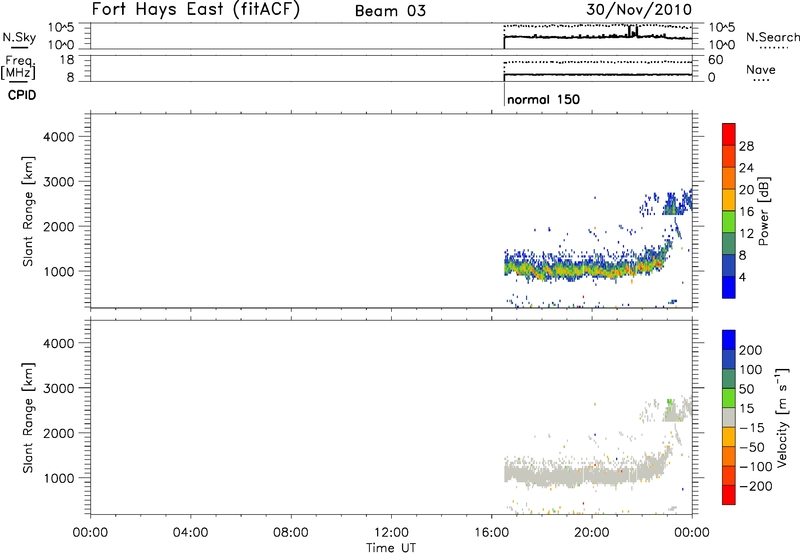Image resolution: width=800 pixels, height=554 pixels.
Task: Click the plot title 'Fort Hays East (fitACF)'
Action: tap(195, 9)
